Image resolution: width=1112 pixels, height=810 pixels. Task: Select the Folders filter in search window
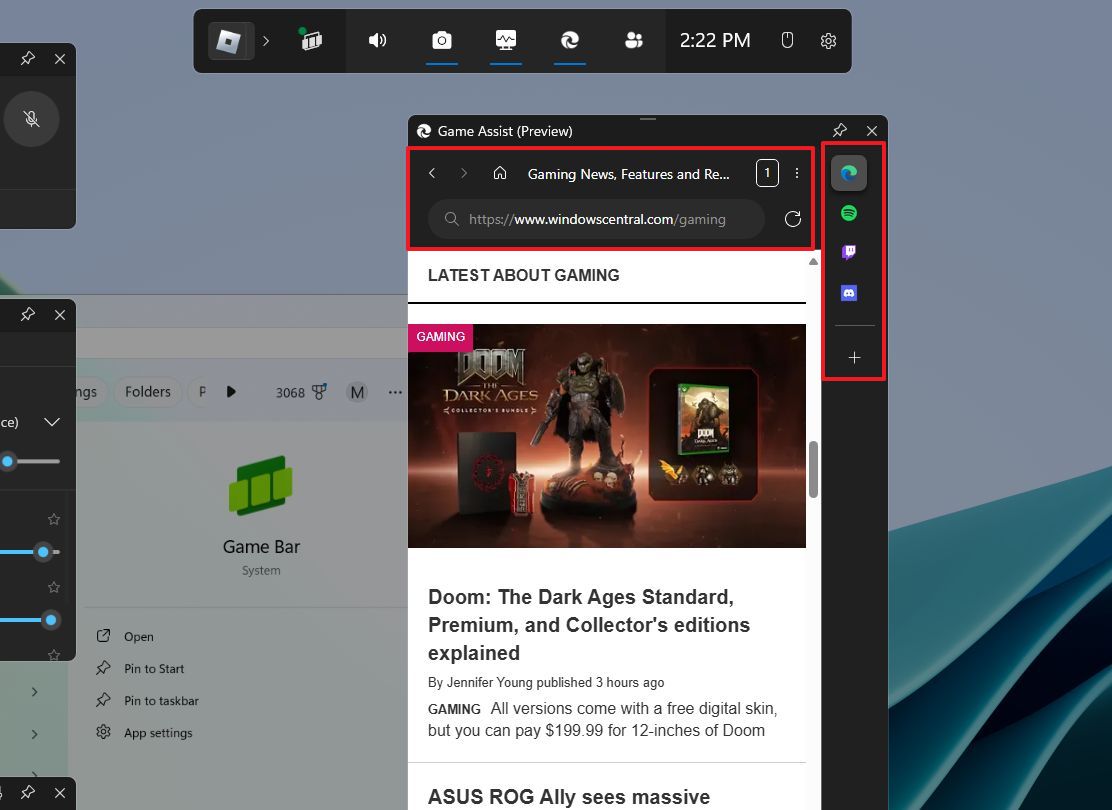[148, 392]
